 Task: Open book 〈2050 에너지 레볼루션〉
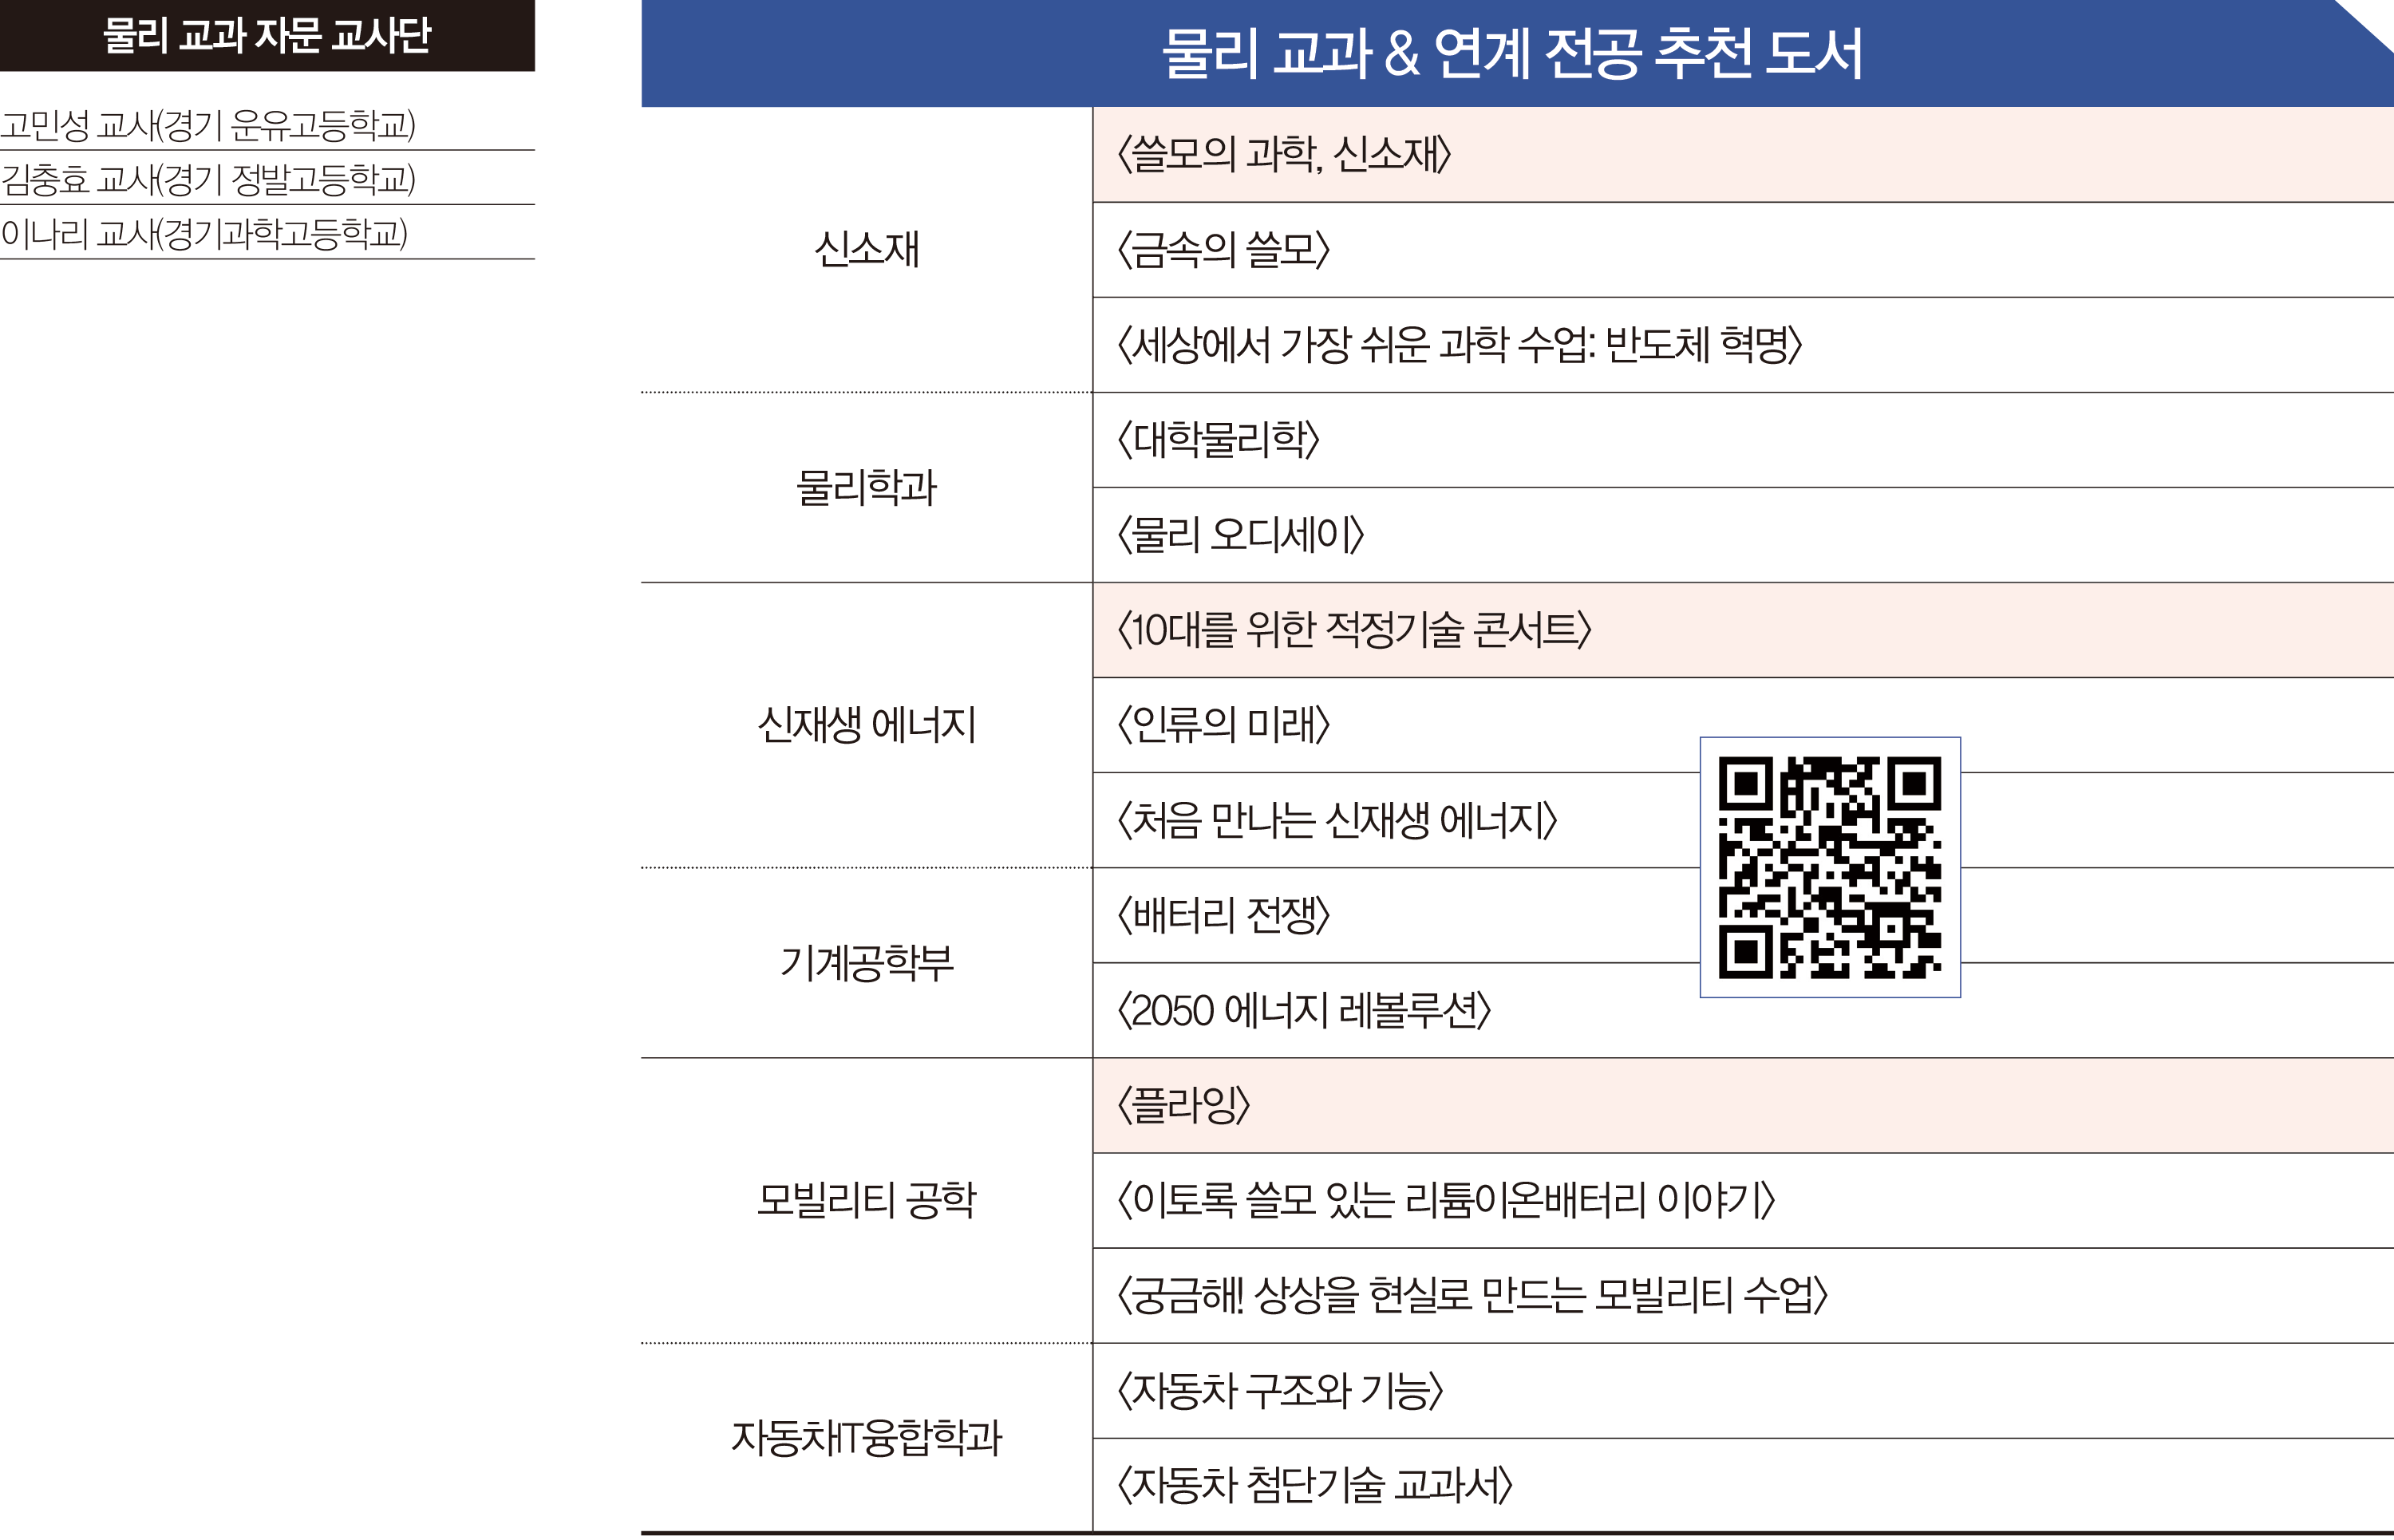click(1304, 1010)
